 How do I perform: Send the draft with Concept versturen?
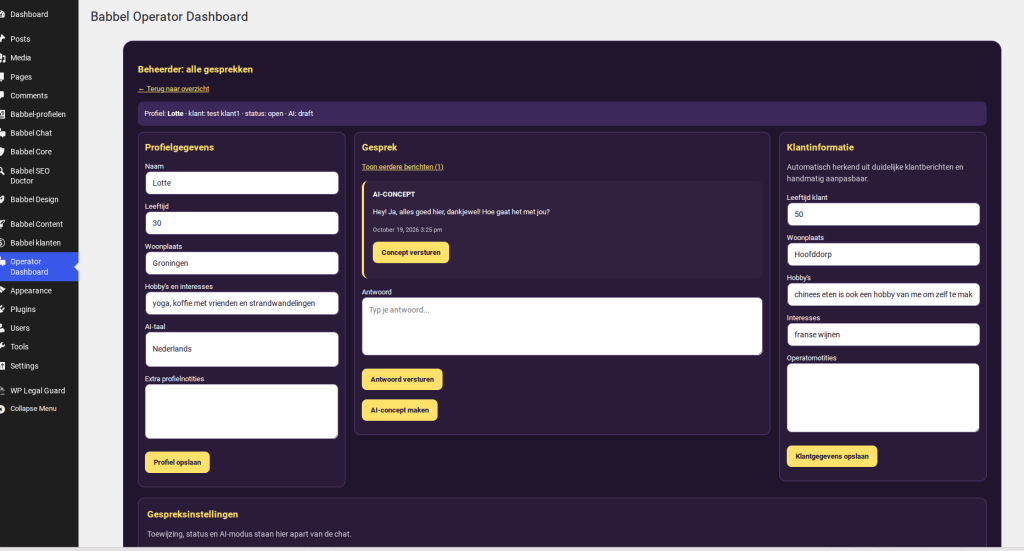click(x=411, y=253)
